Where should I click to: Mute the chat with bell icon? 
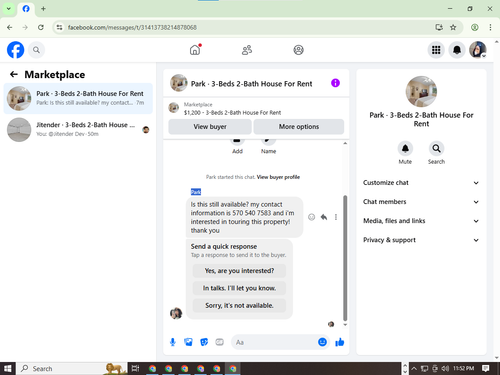pyautogui.click(x=405, y=149)
